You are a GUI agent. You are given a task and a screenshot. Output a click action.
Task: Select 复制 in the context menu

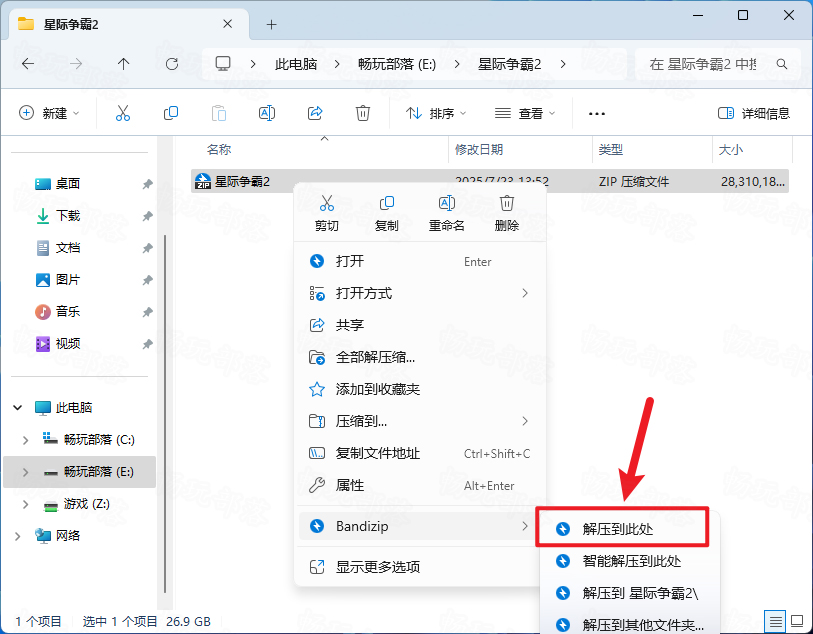tap(387, 213)
